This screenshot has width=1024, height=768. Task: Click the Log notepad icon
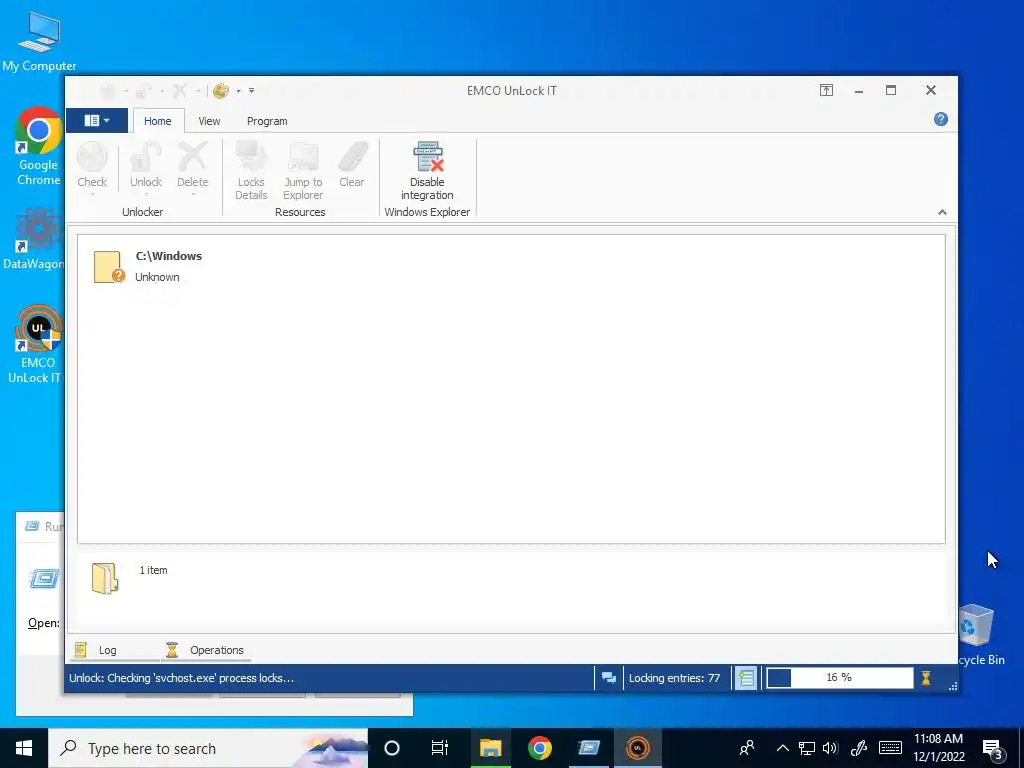pos(81,650)
